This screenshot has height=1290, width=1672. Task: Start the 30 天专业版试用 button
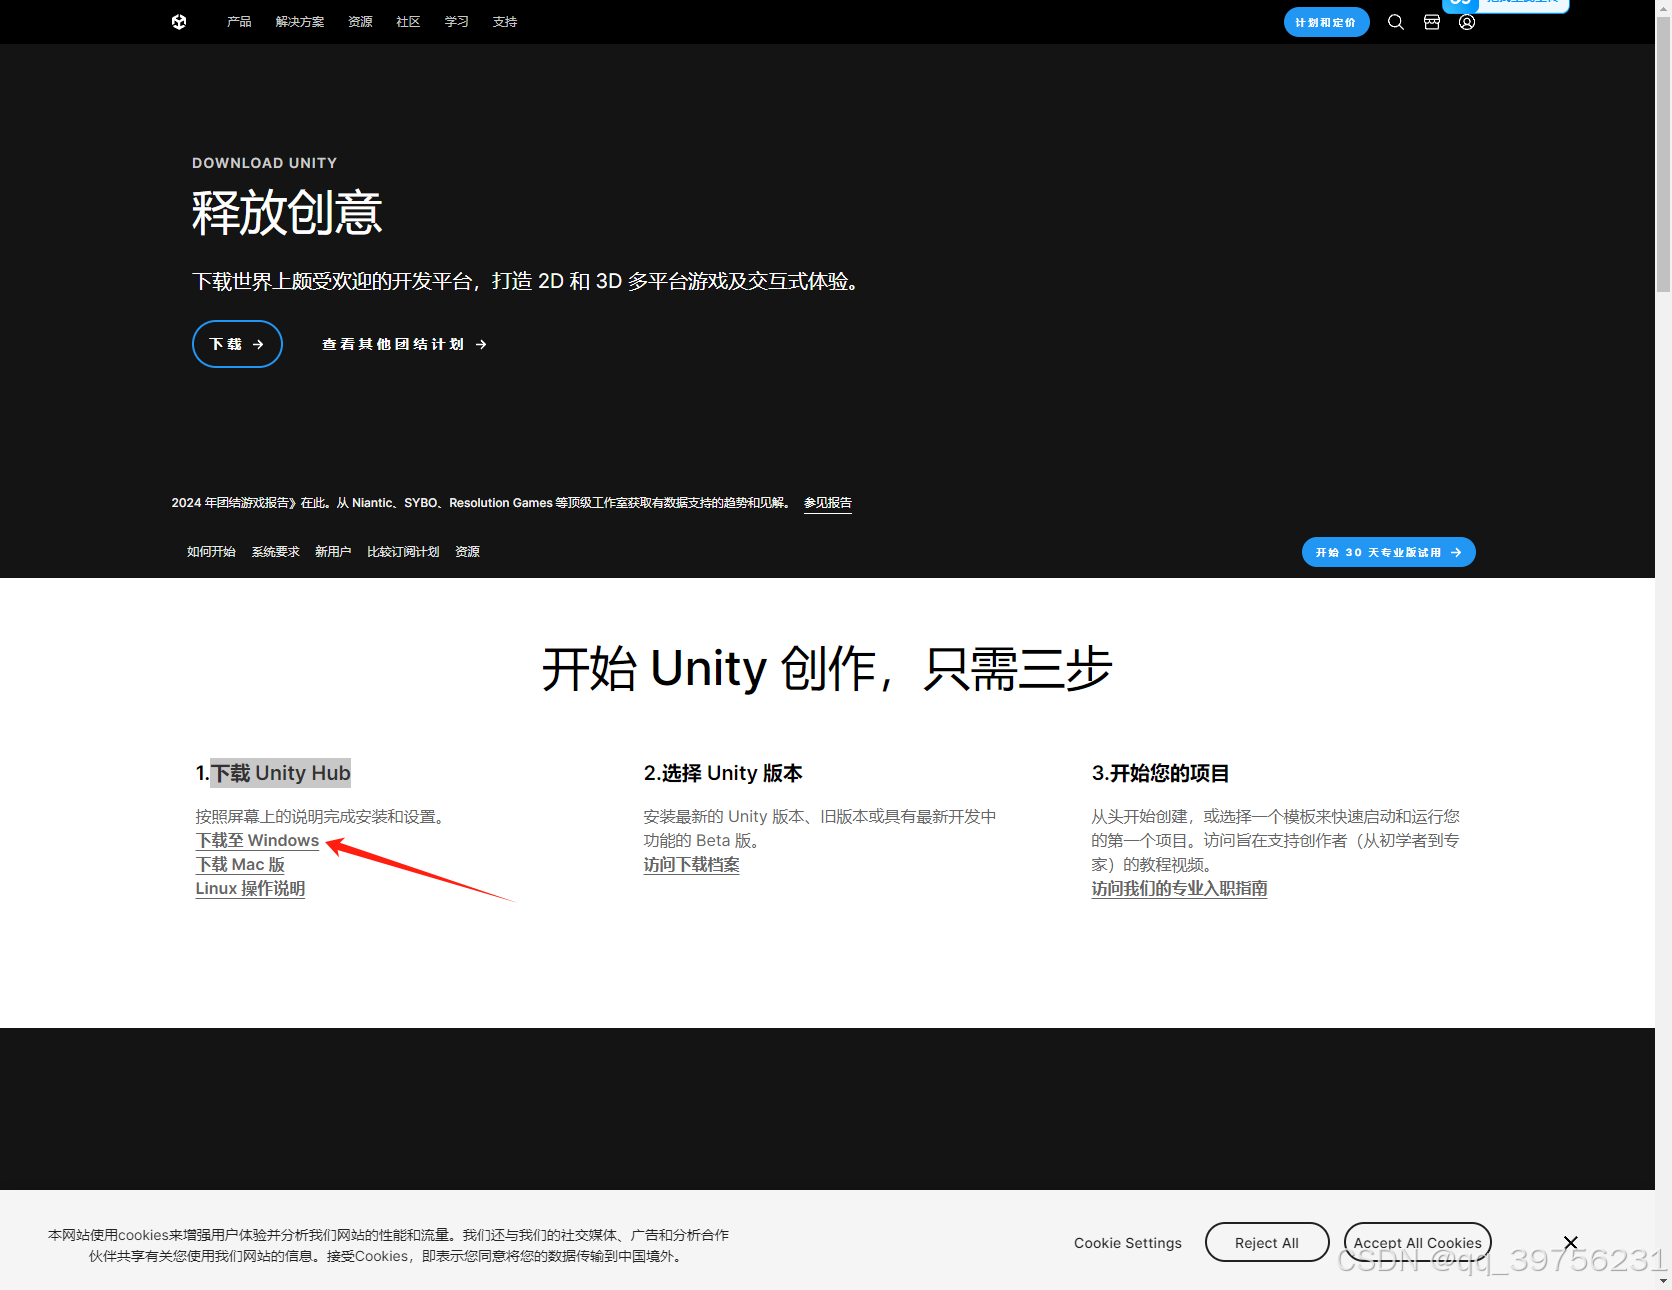tap(1388, 552)
